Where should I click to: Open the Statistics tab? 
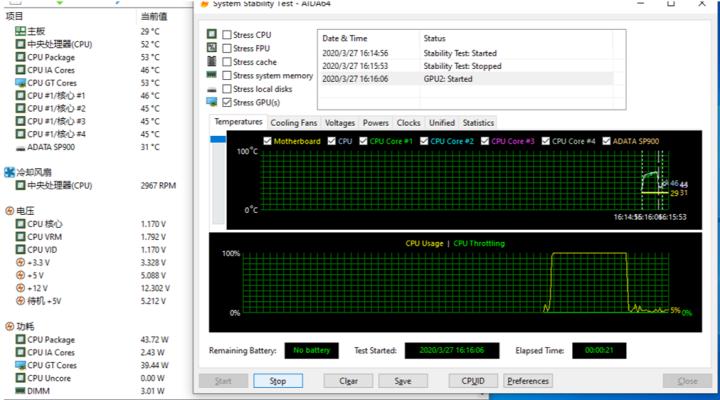[x=478, y=123]
